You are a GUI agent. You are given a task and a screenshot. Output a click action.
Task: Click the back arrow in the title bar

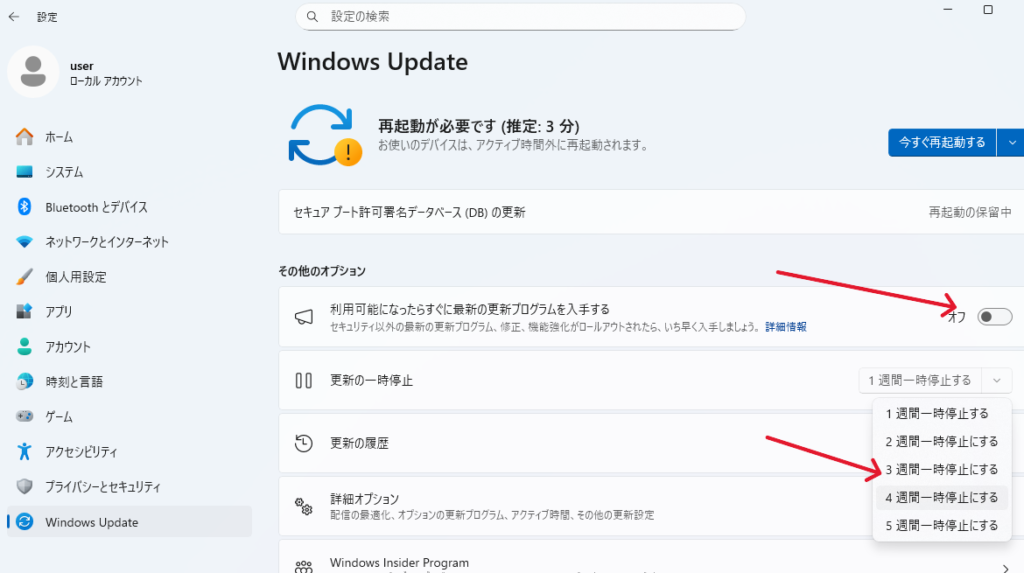[14, 17]
